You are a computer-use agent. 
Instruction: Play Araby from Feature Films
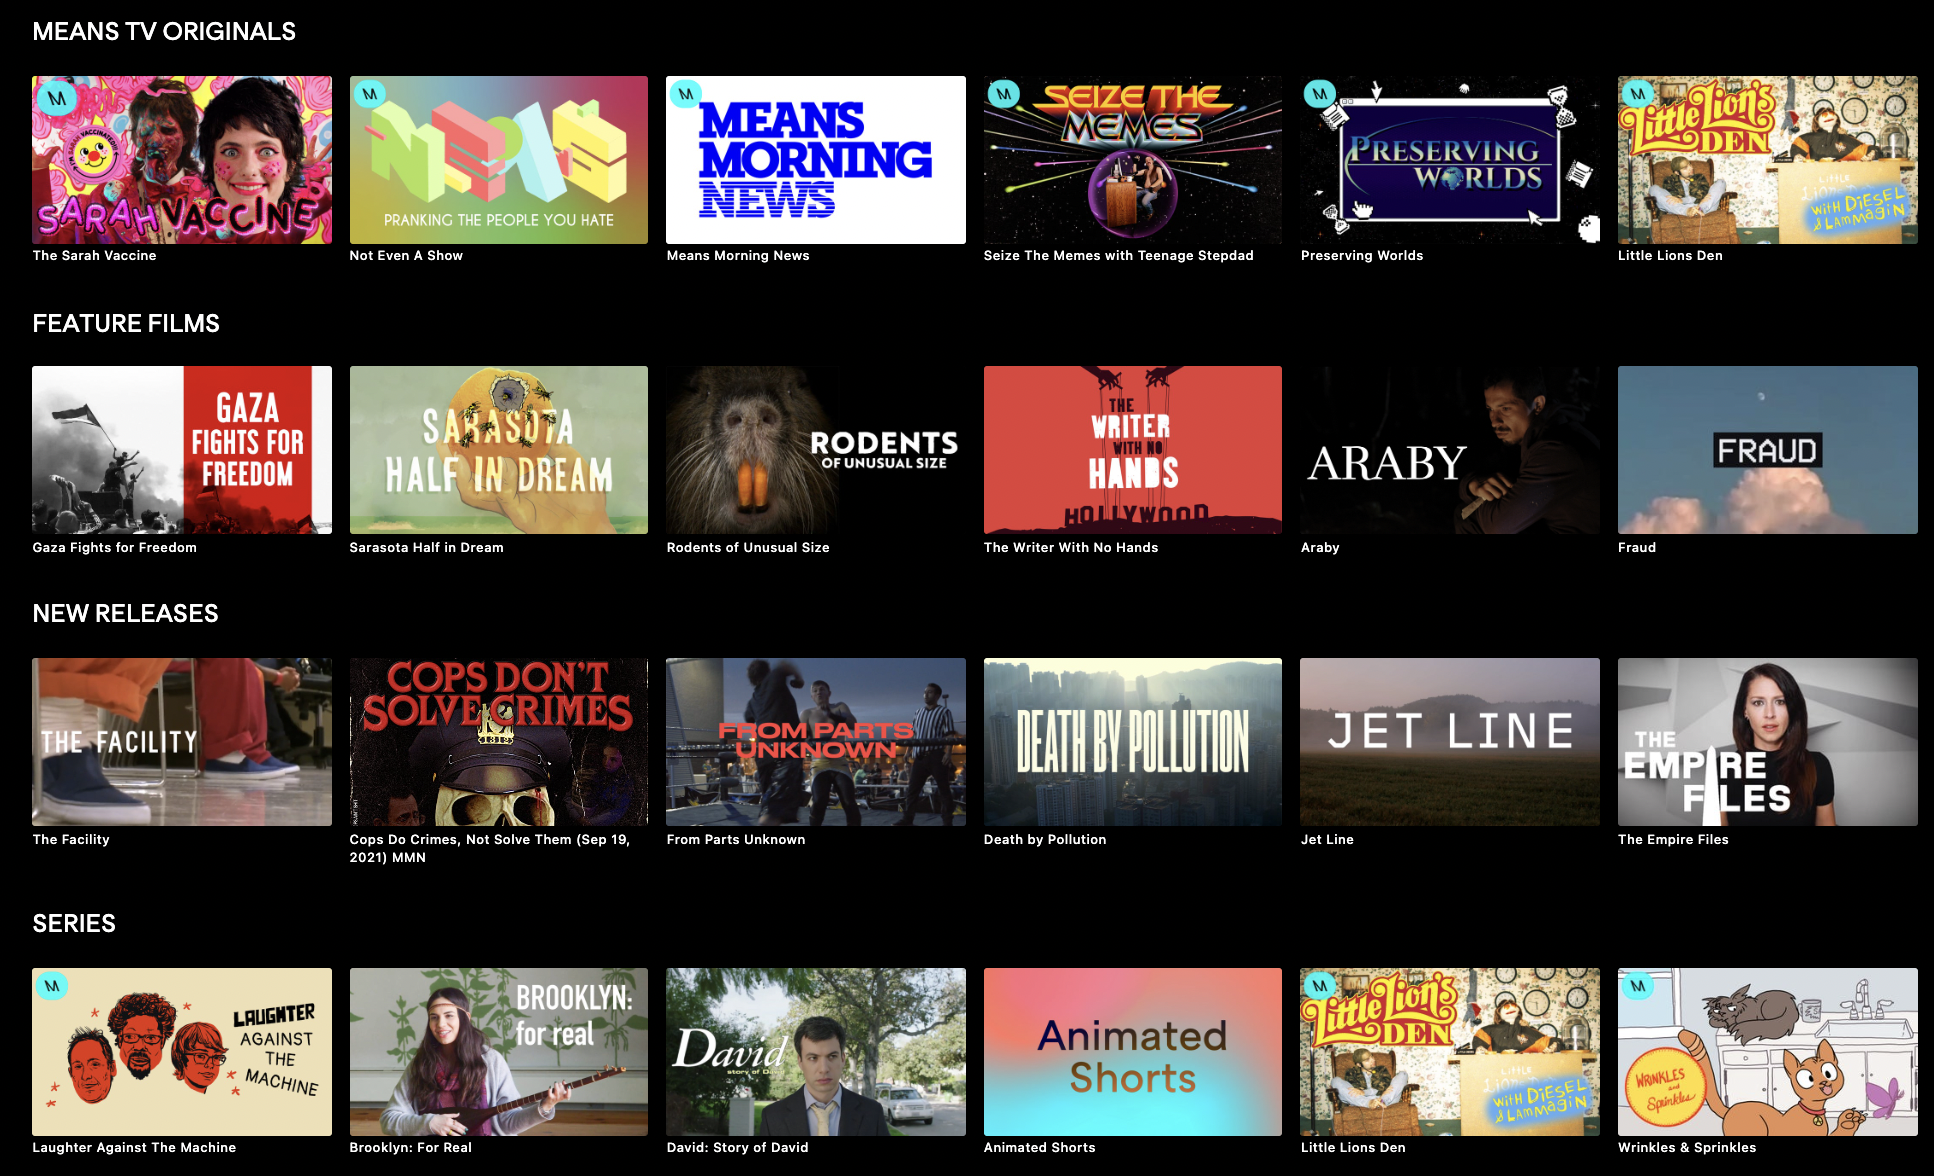point(1449,450)
